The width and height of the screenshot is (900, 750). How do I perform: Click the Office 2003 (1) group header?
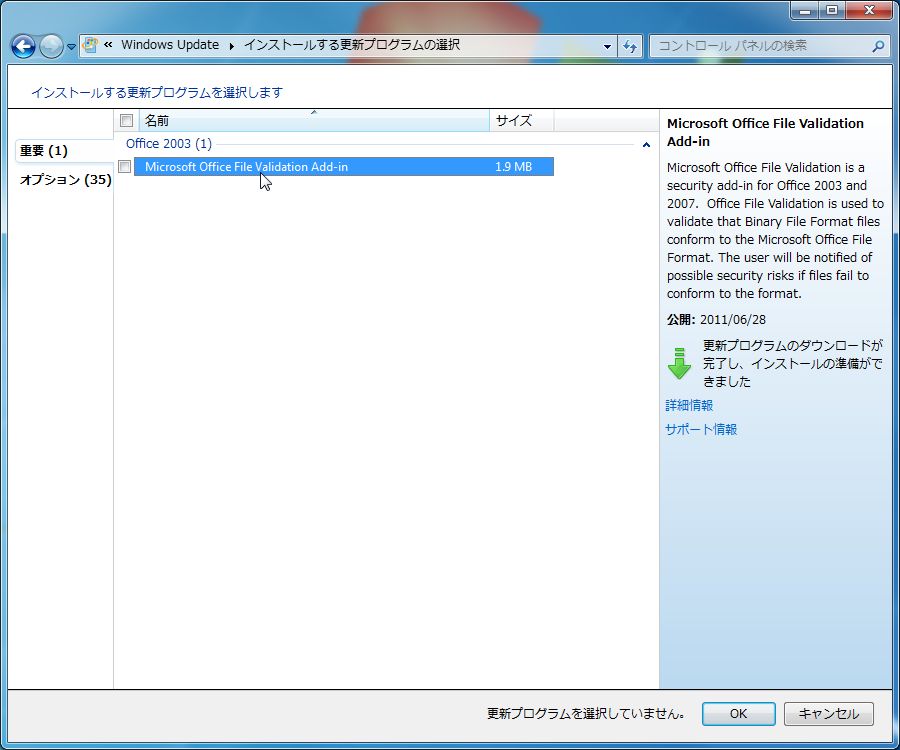(169, 143)
